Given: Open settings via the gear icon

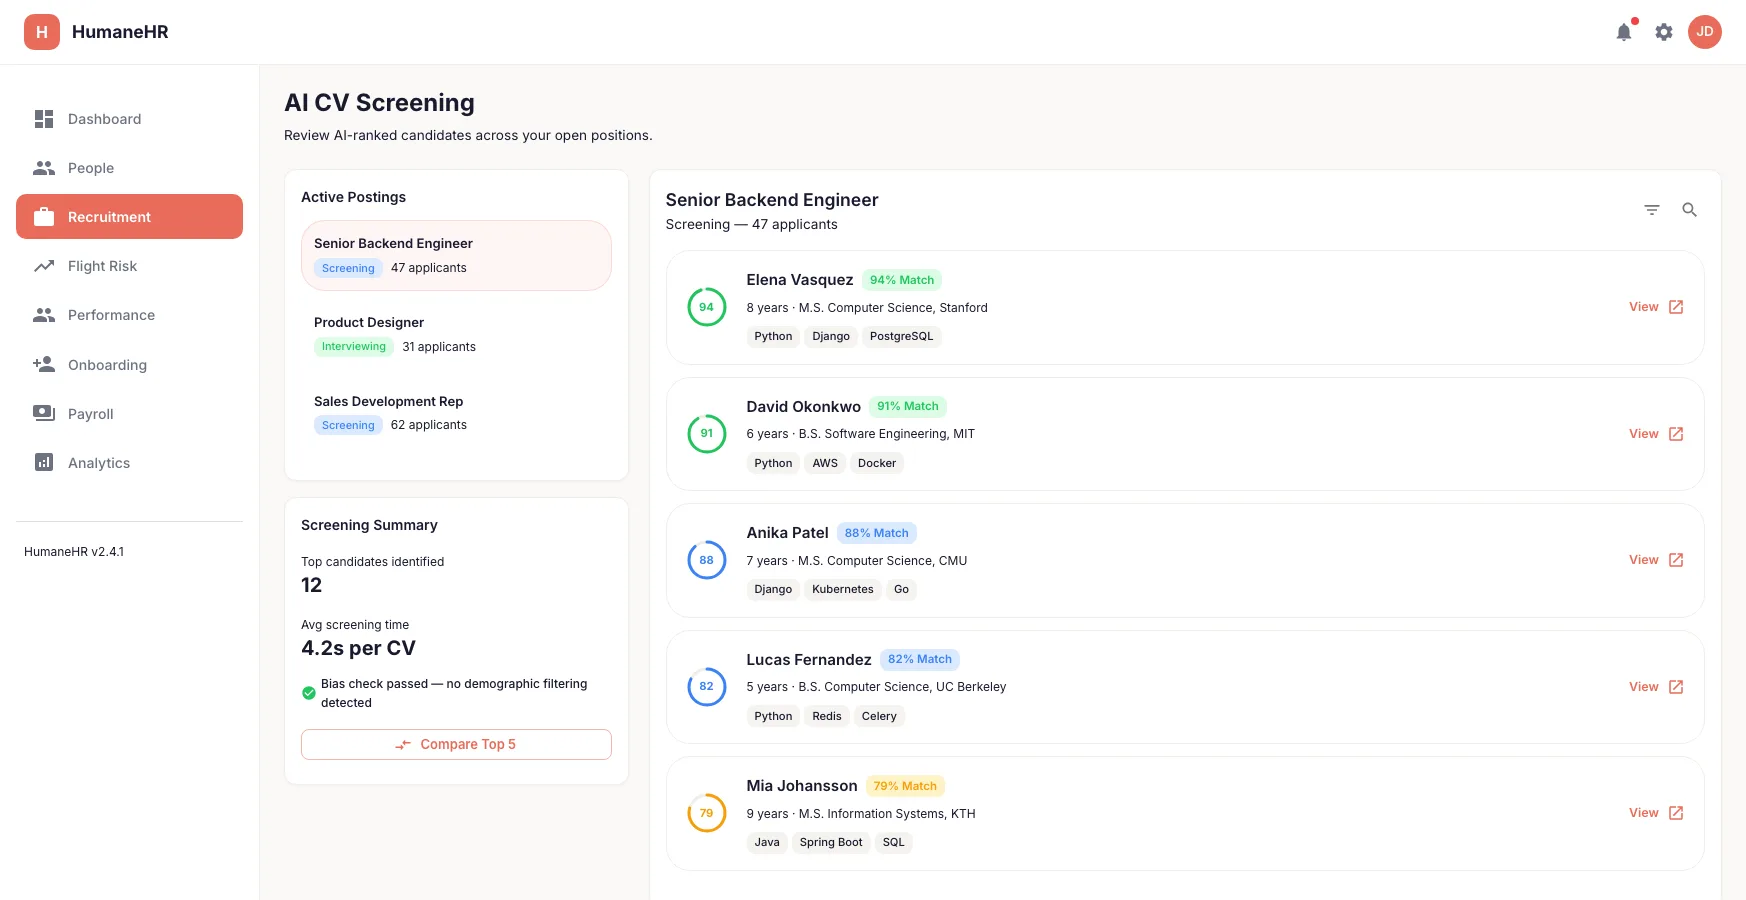Looking at the screenshot, I should point(1664,32).
